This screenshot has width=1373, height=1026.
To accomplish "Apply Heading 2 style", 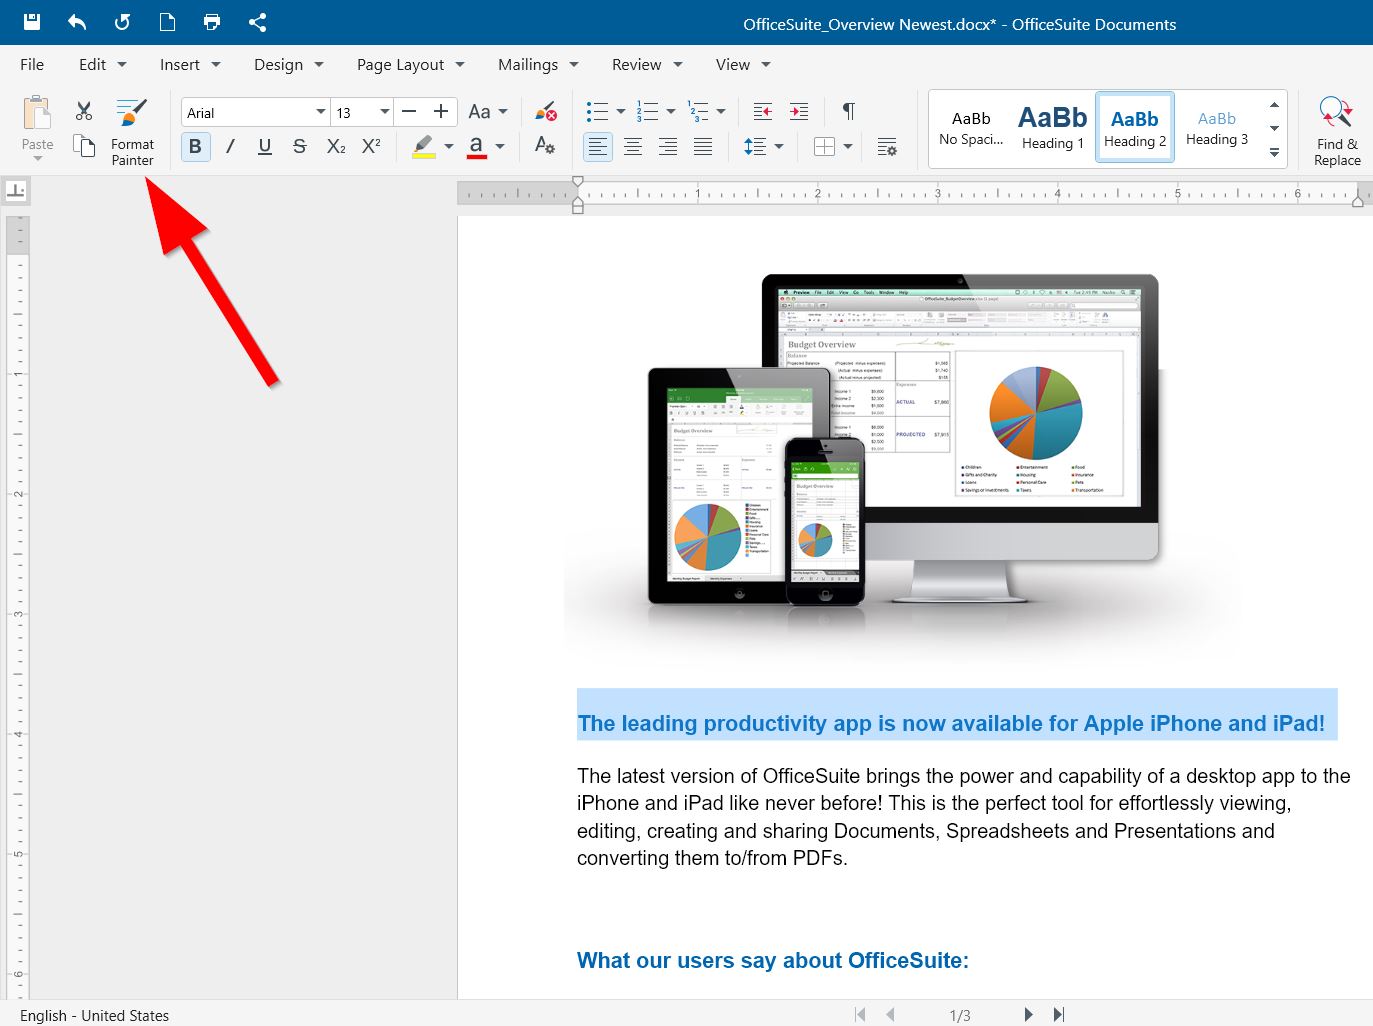I will click(x=1135, y=129).
